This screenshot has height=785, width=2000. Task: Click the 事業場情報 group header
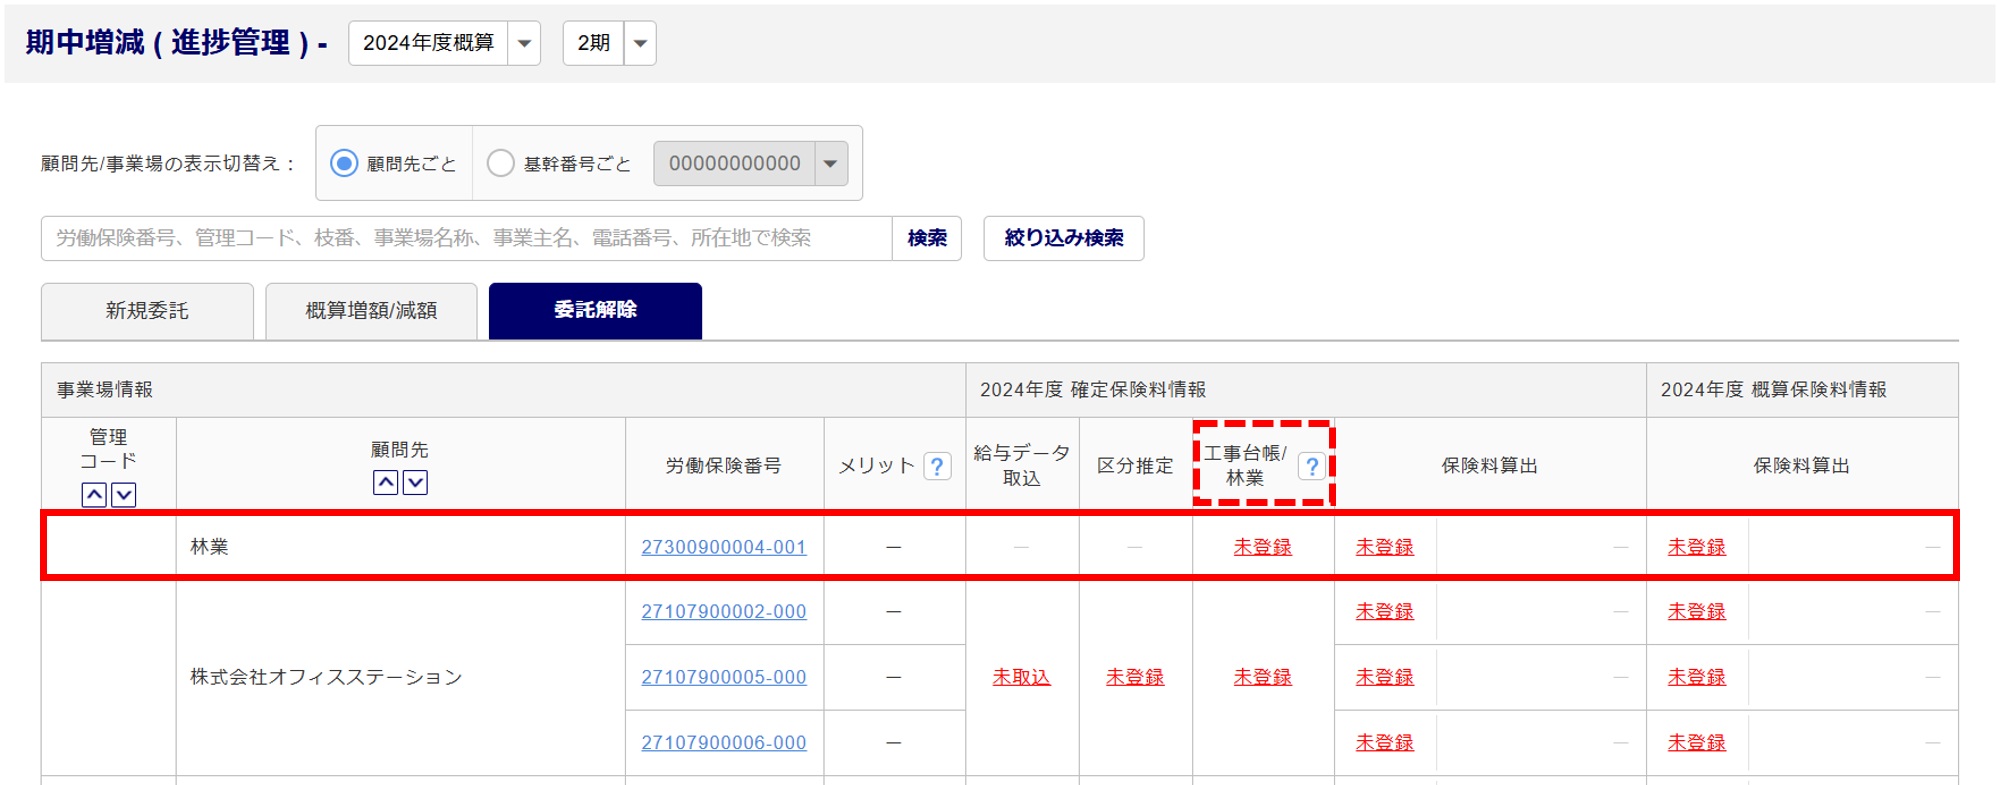pyautogui.click(x=503, y=390)
